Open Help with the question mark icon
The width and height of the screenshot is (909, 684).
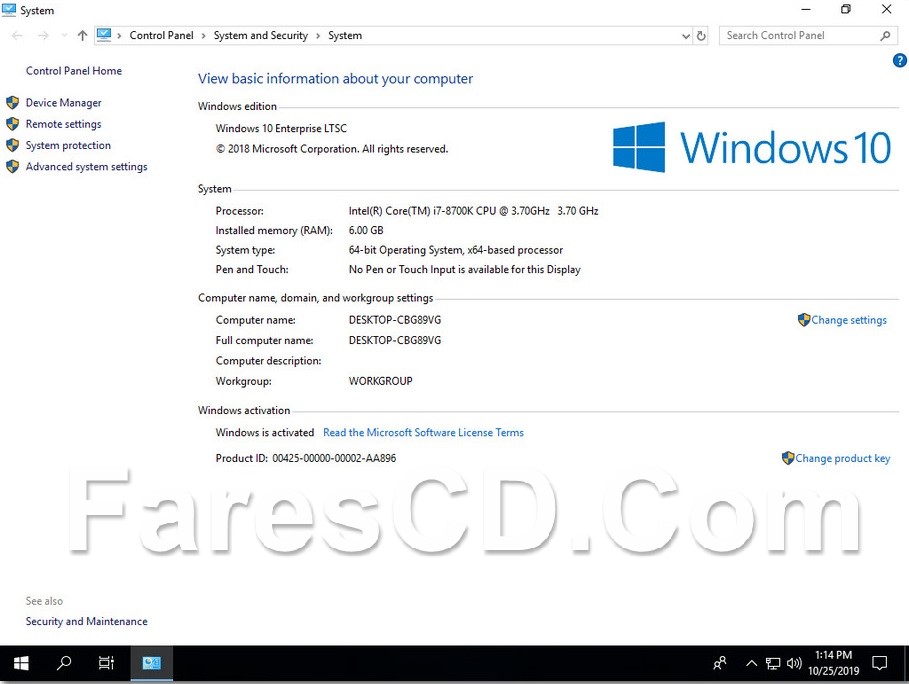900,60
